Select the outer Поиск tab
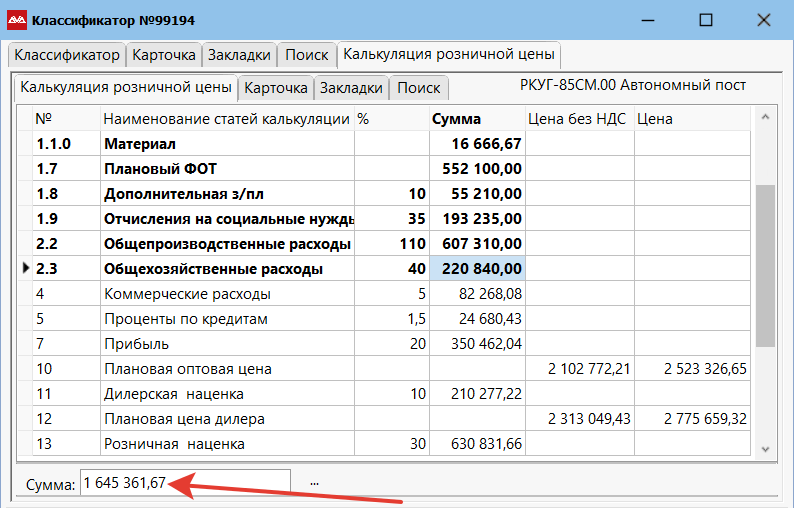Screen dimensions: 794x508 [306, 55]
